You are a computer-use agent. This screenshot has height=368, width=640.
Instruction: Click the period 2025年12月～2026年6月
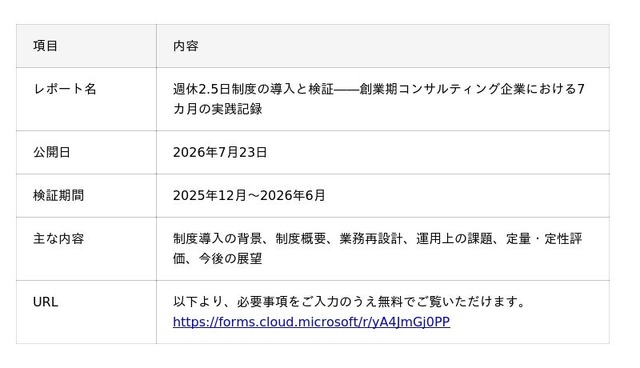(249, 195)
